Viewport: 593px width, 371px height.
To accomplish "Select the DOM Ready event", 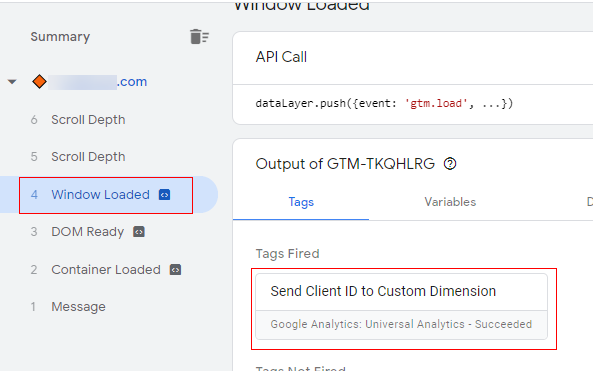I will (88, 231).
